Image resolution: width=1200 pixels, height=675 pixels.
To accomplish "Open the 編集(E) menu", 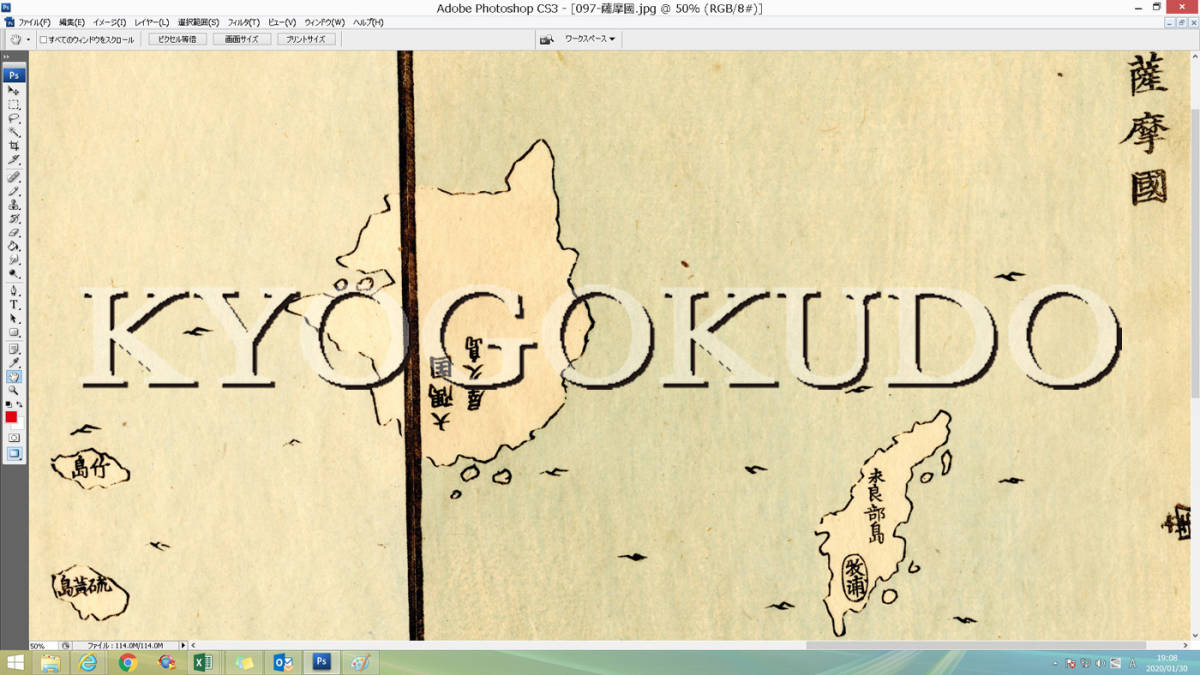I will [72, 22].
